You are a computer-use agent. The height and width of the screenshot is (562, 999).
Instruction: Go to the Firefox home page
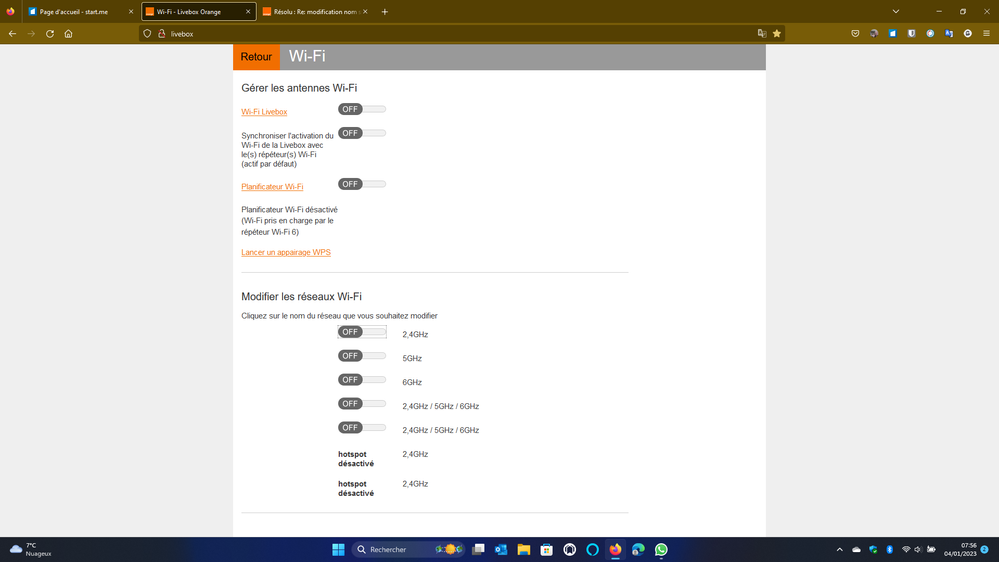pyautogui.click(x=68, y=34)
